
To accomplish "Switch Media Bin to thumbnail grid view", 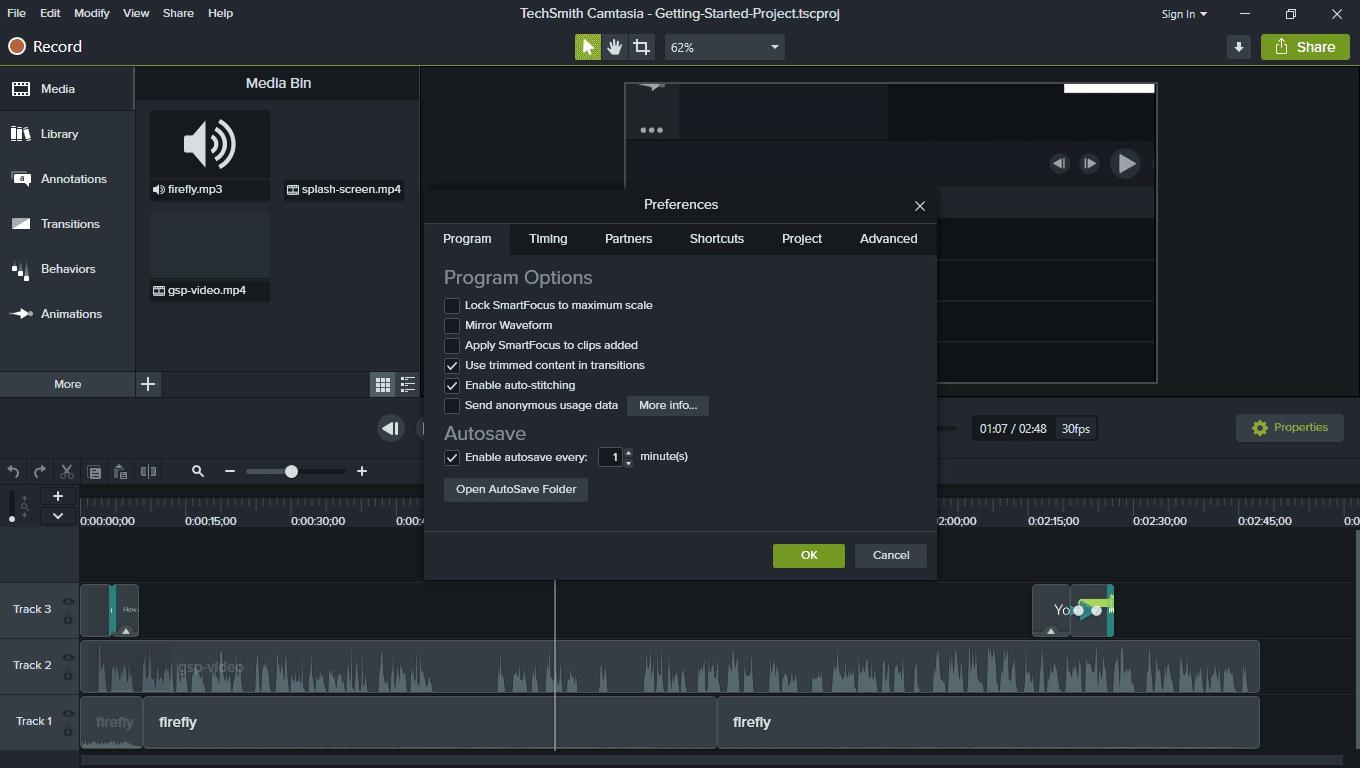I will coord(382,384).
